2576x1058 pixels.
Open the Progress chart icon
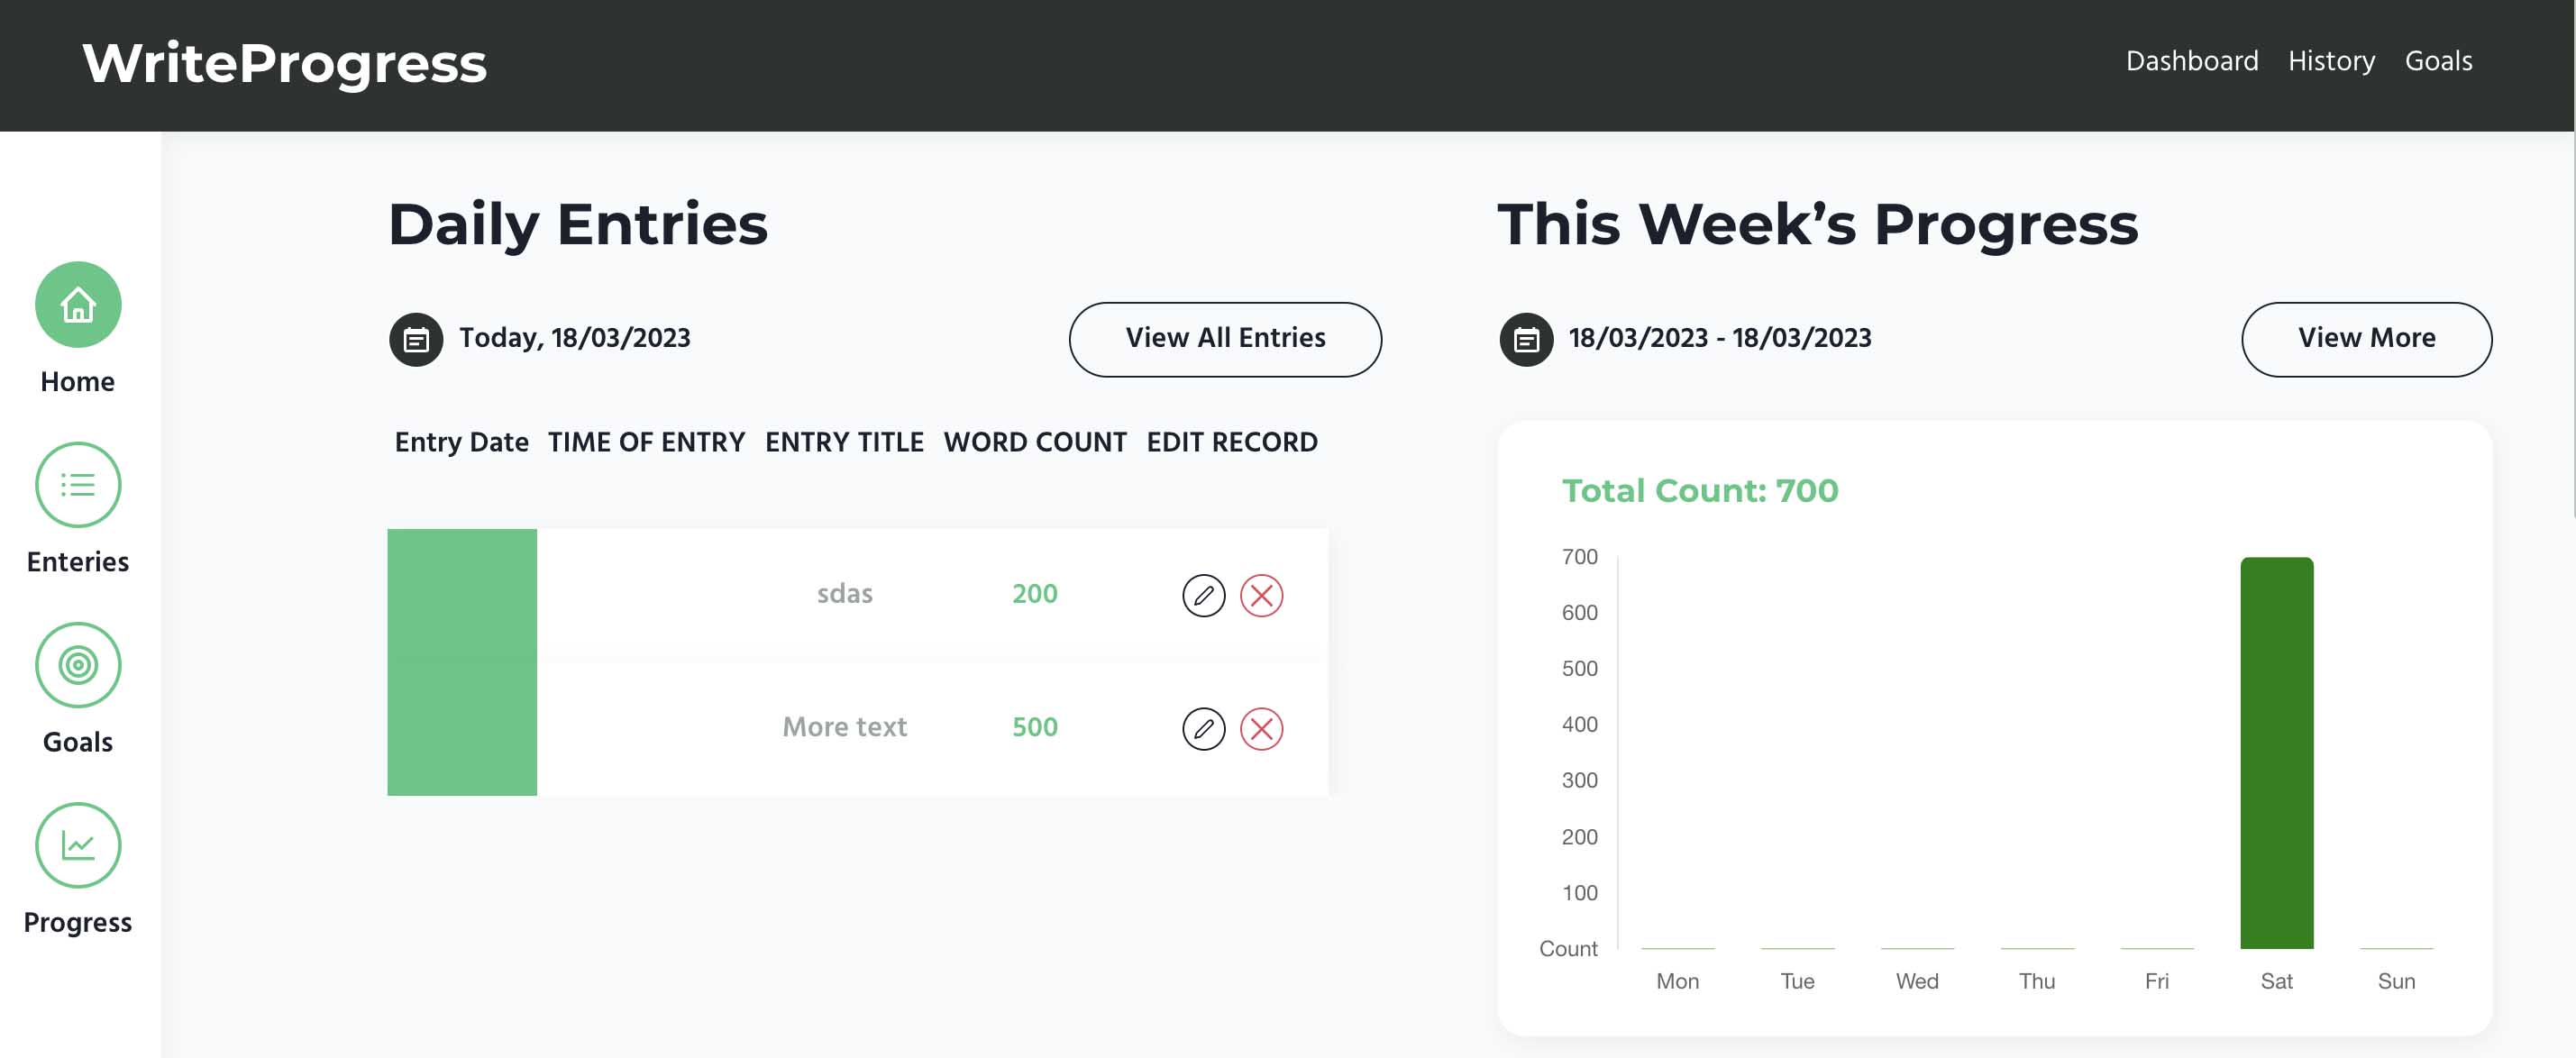click(78, 845)
